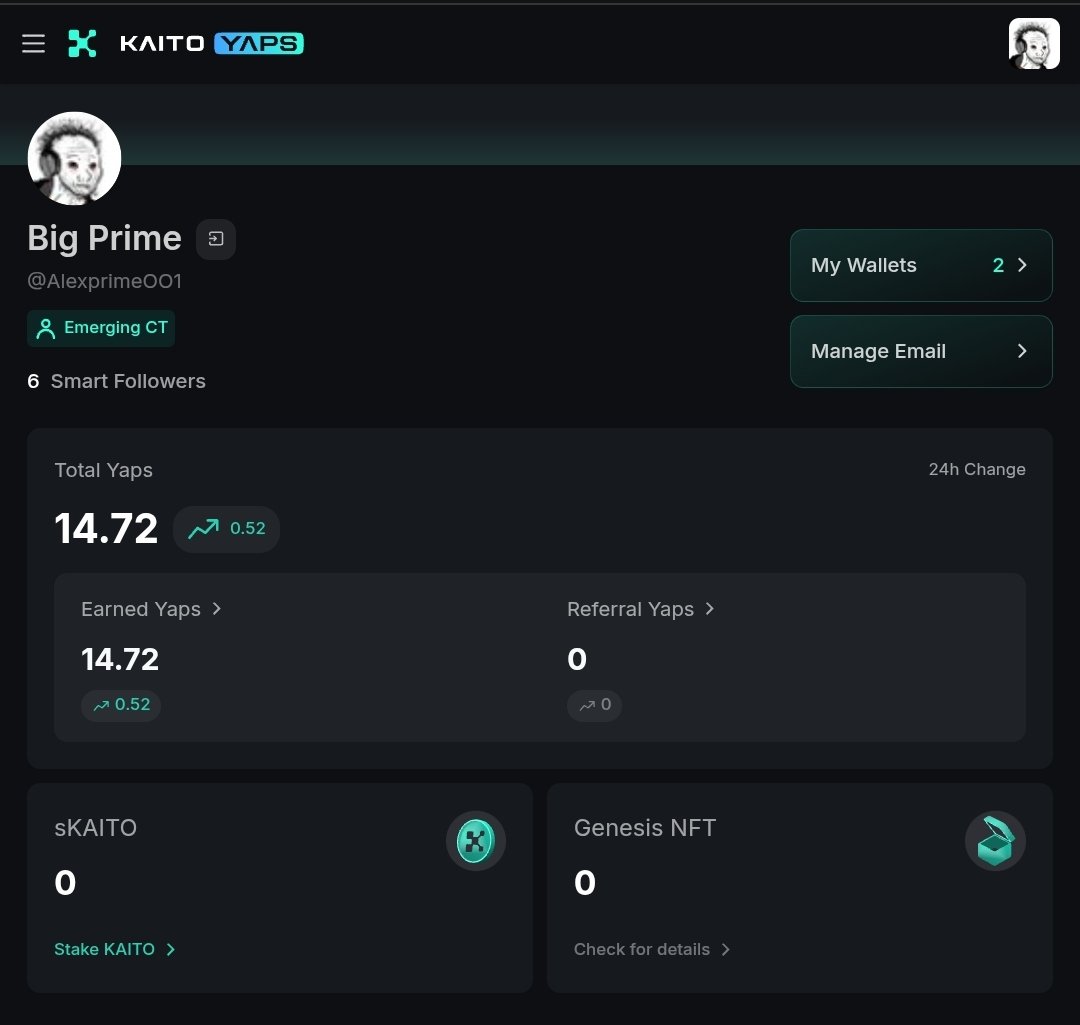Screen dimensions: 1080x1025
Task: Click the Referral Yaps 0 change pill
Action: (594, 705)
